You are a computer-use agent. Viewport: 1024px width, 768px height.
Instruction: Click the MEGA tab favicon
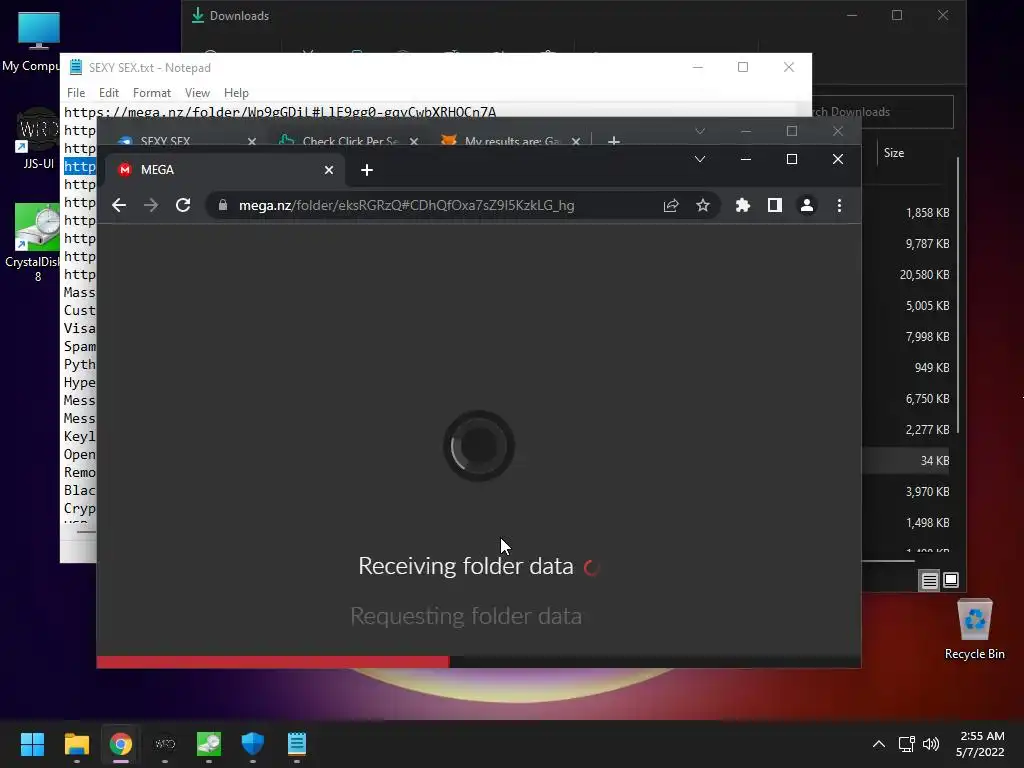pos(125,170)
